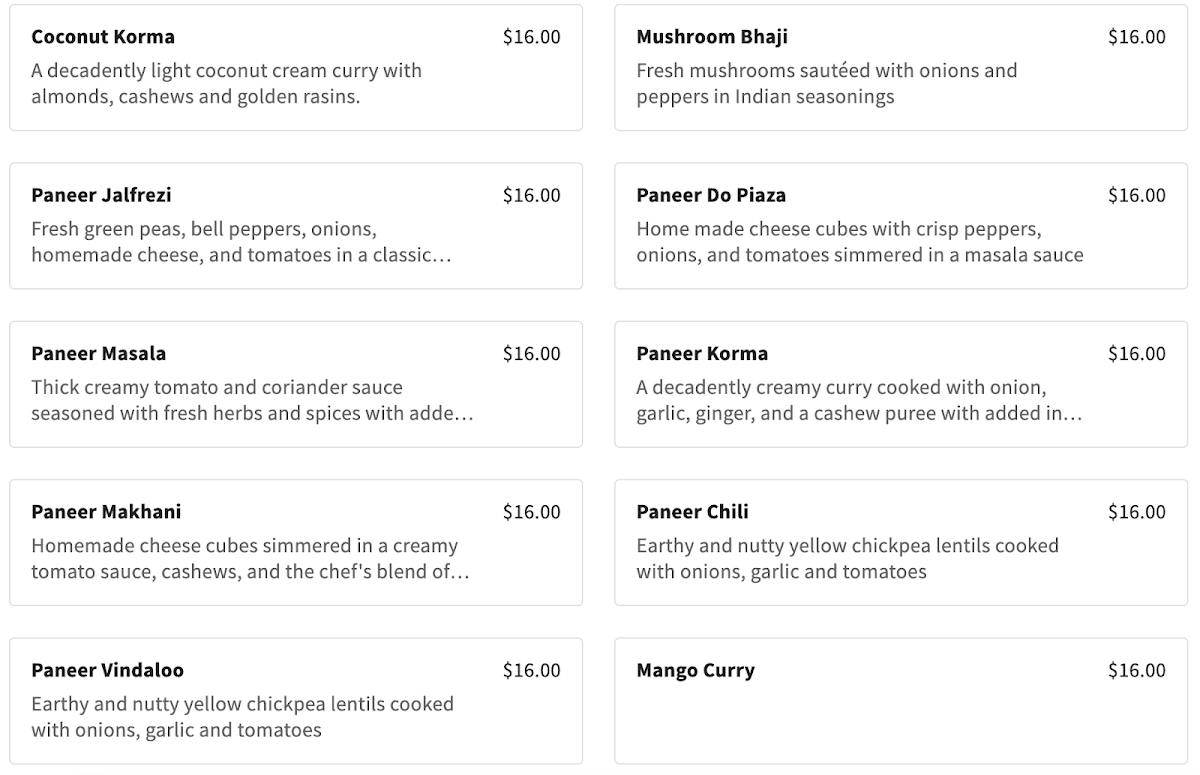Choose the Paneer Vindaloo dish
Screen dimensions: 1200x775
coord(295,700)
